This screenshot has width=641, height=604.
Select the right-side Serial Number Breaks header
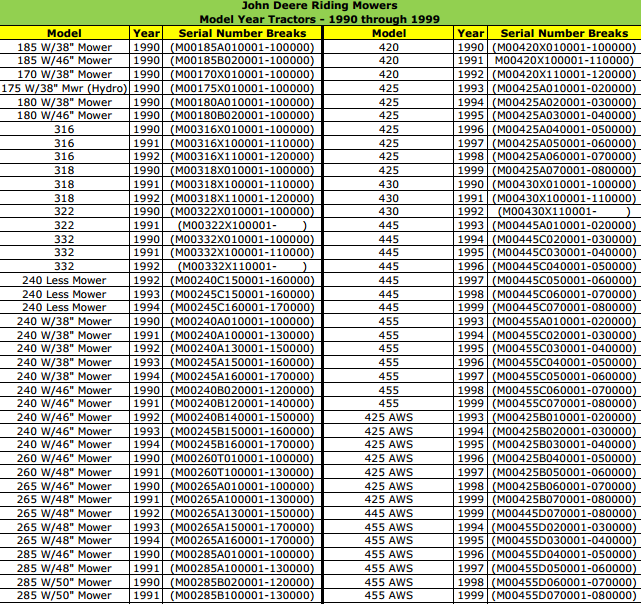[x=564, y=33]
